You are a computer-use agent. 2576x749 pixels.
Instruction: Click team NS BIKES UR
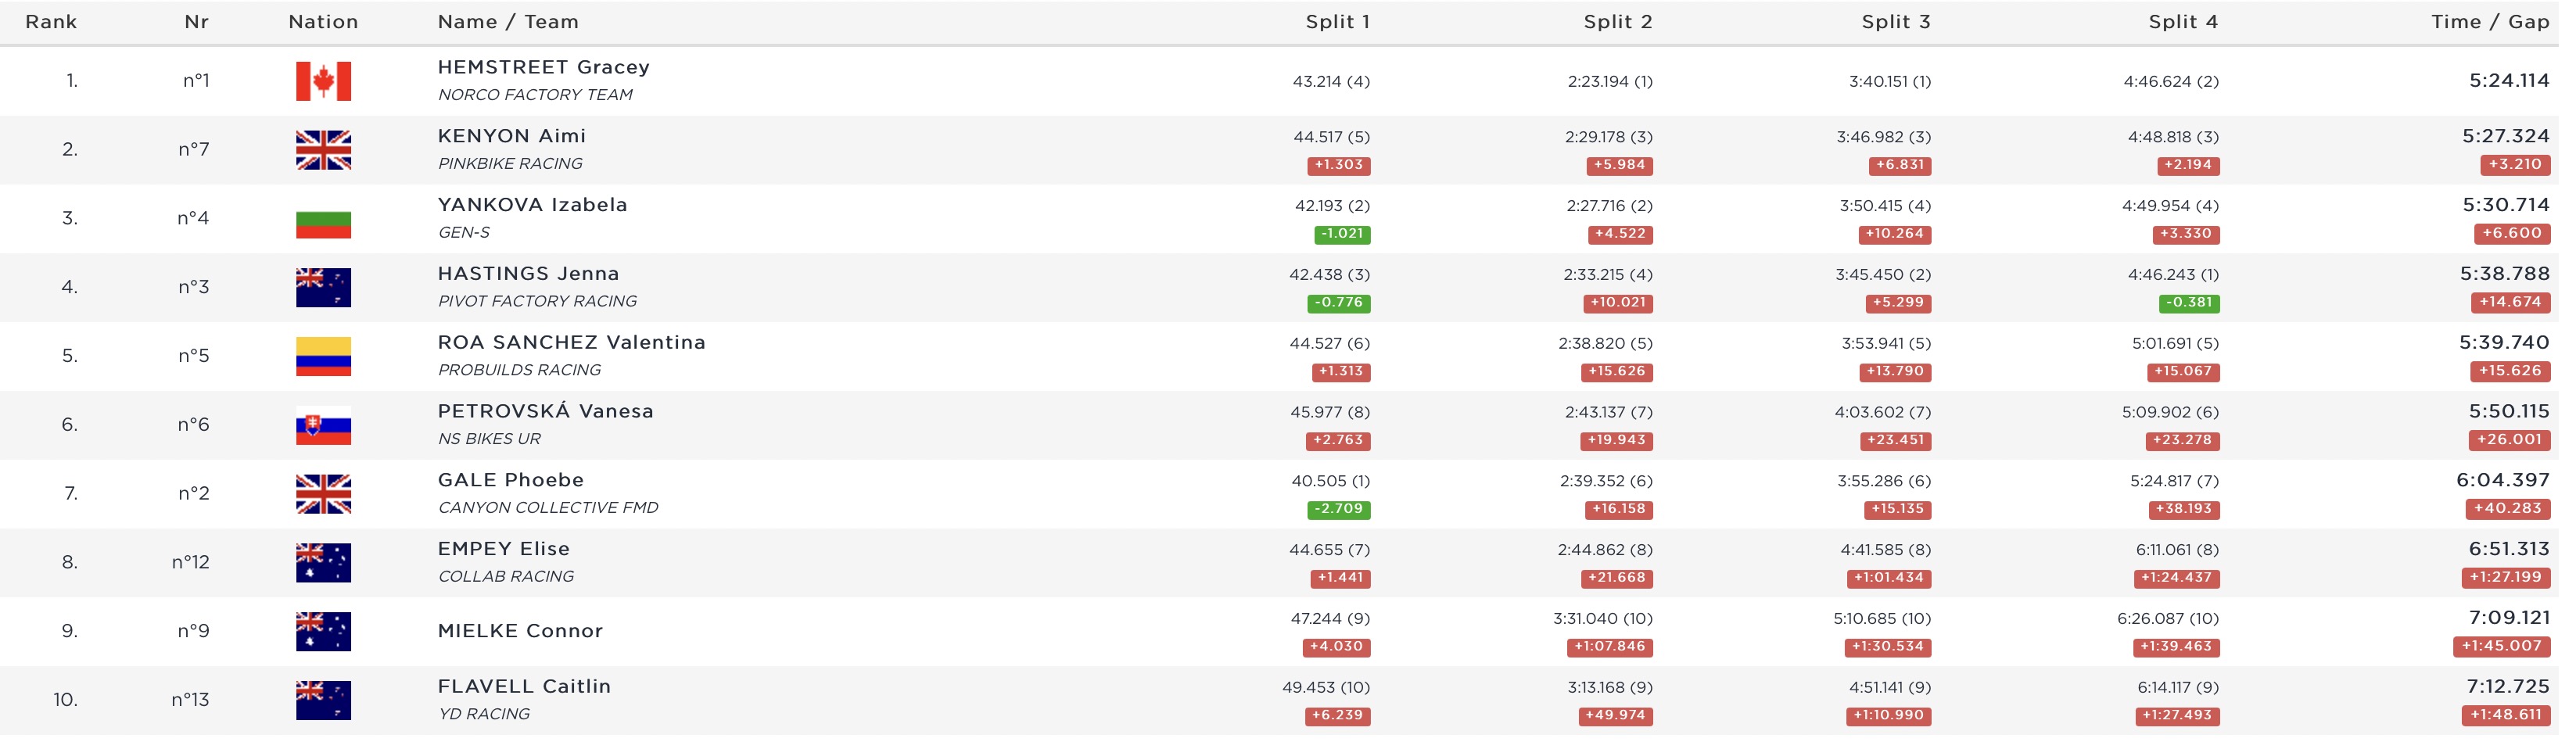pos(489,439)
